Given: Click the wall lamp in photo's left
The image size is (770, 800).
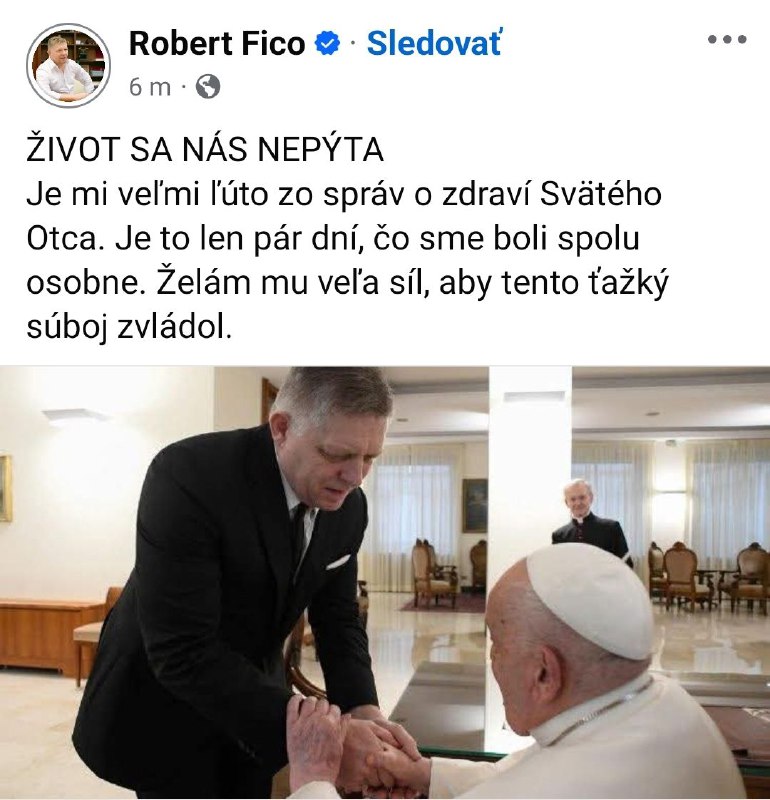Looking at the screenshot, I should (76, 415).
